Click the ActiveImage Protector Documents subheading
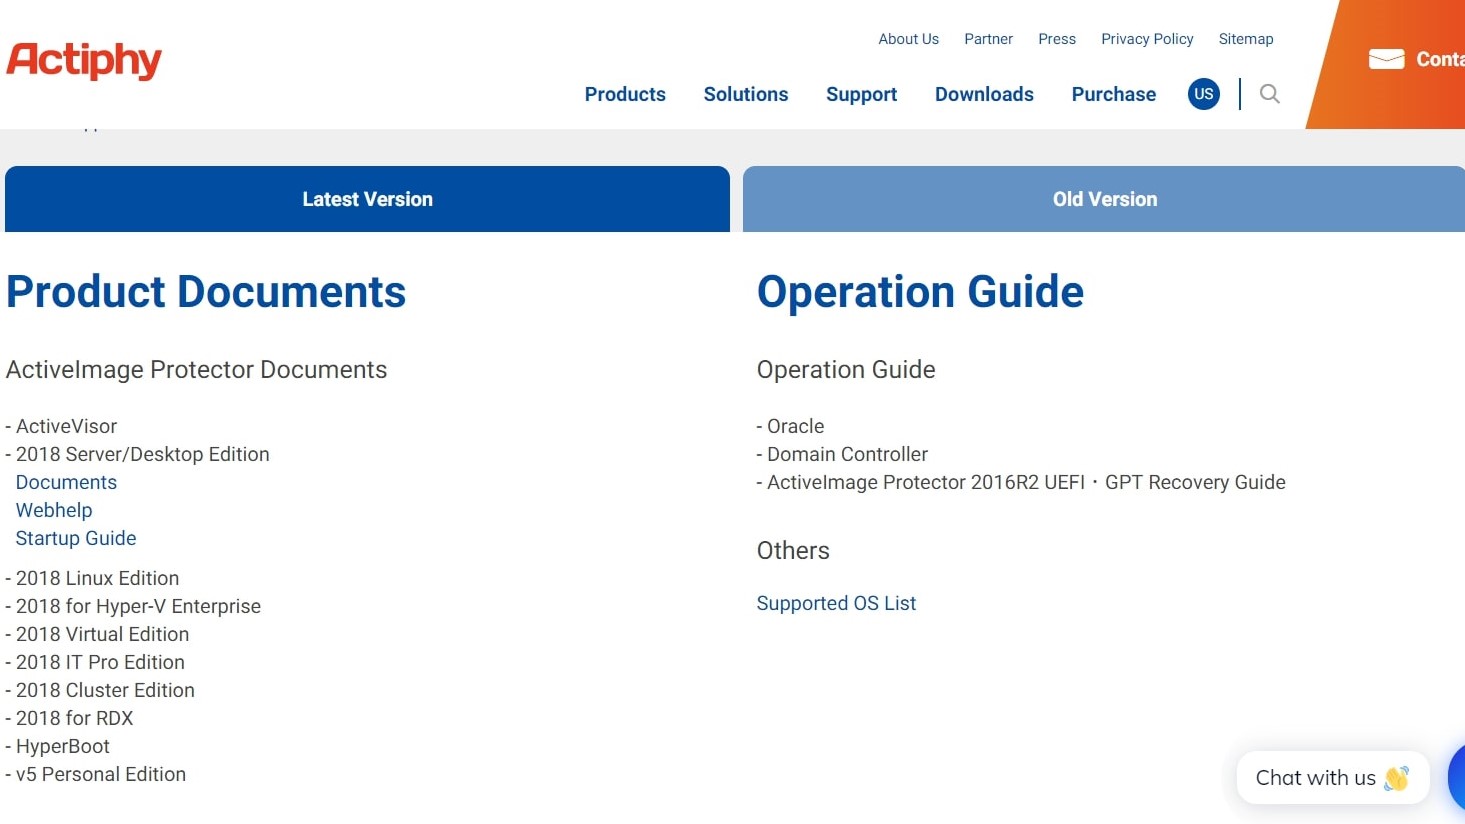 (196, 369)
